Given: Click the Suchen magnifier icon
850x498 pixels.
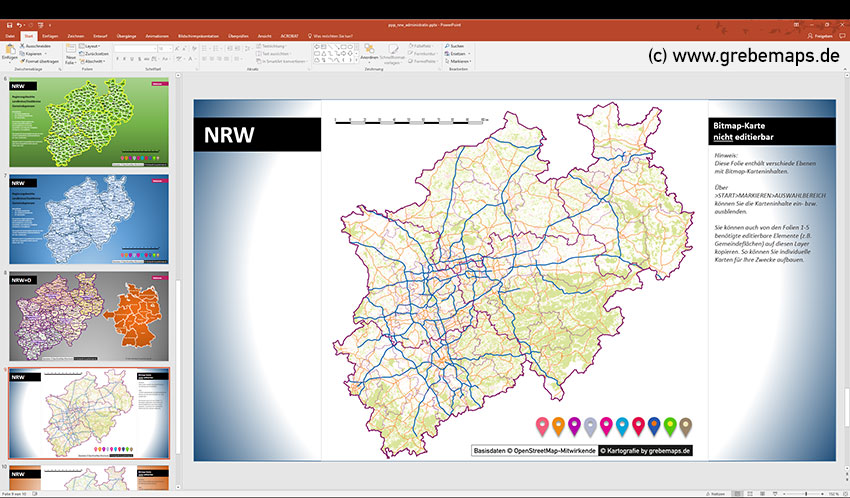Looking at the screenshot, I should [446, 46].
